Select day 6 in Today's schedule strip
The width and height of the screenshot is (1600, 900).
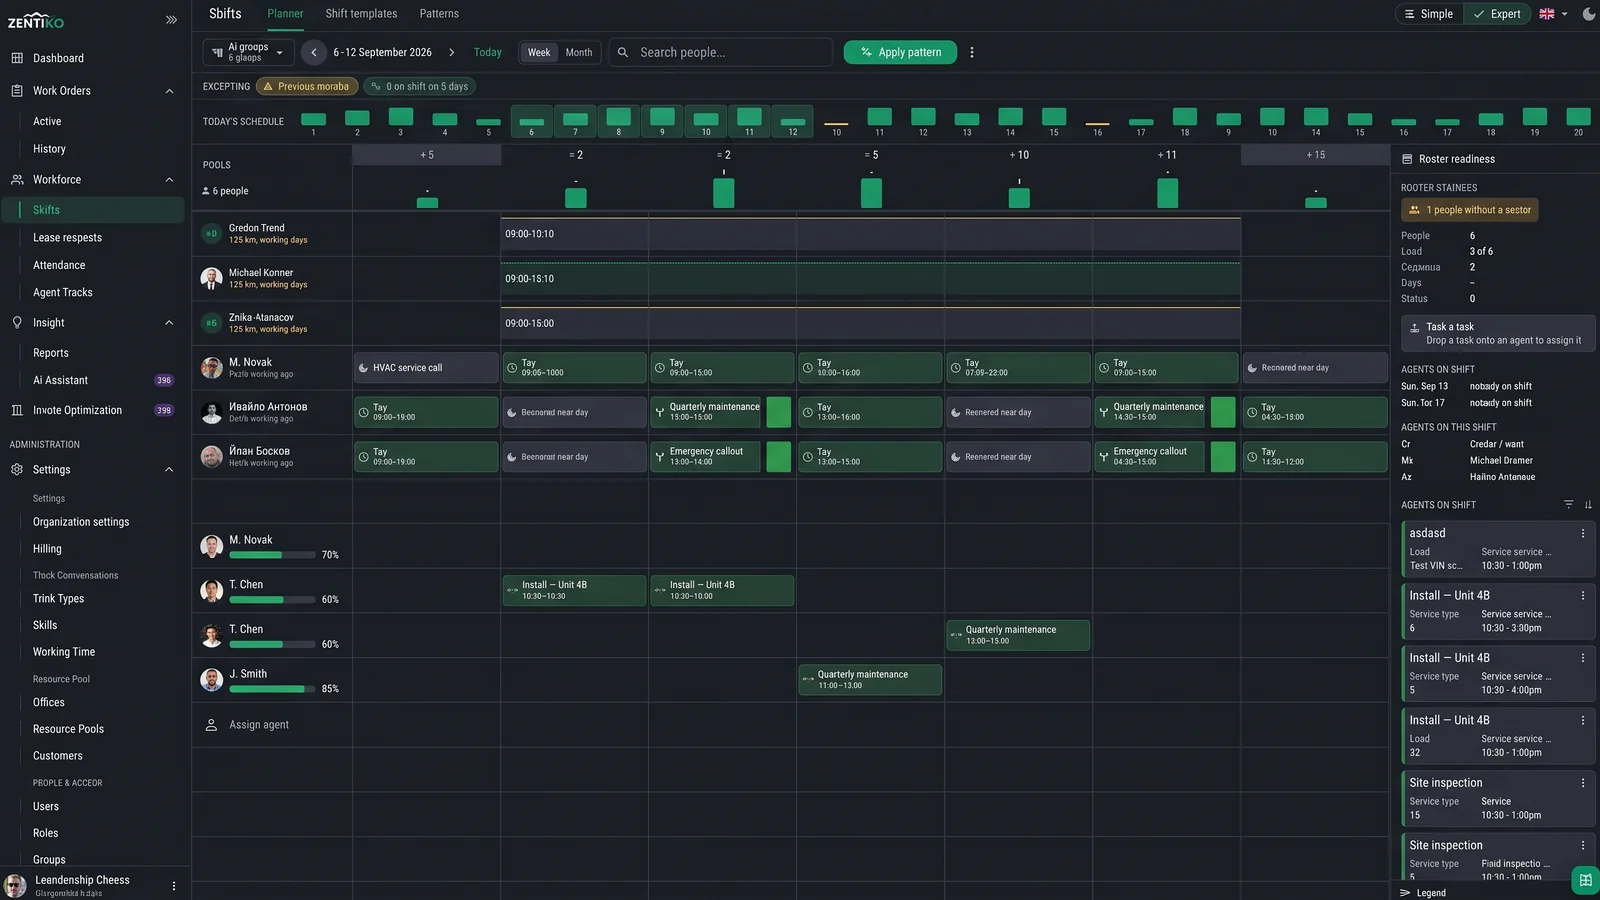pos(531,121)
